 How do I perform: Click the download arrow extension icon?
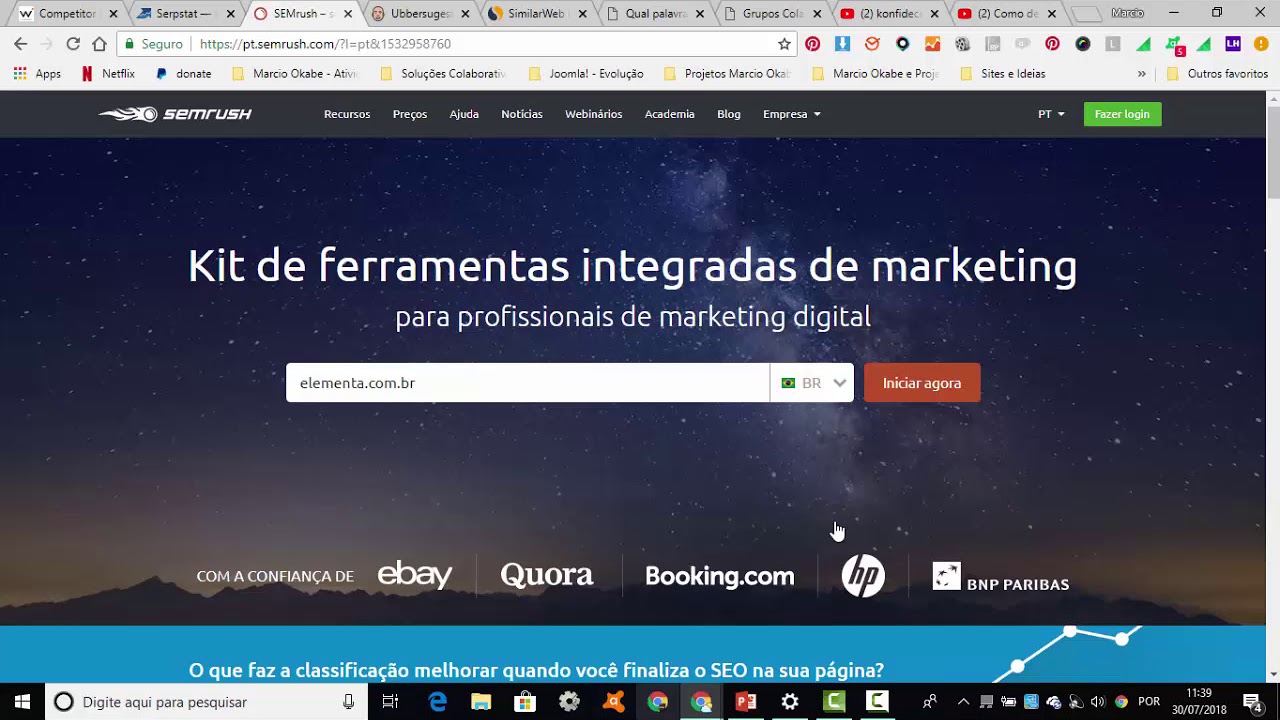pyautogui.click(x=842, y=44)
